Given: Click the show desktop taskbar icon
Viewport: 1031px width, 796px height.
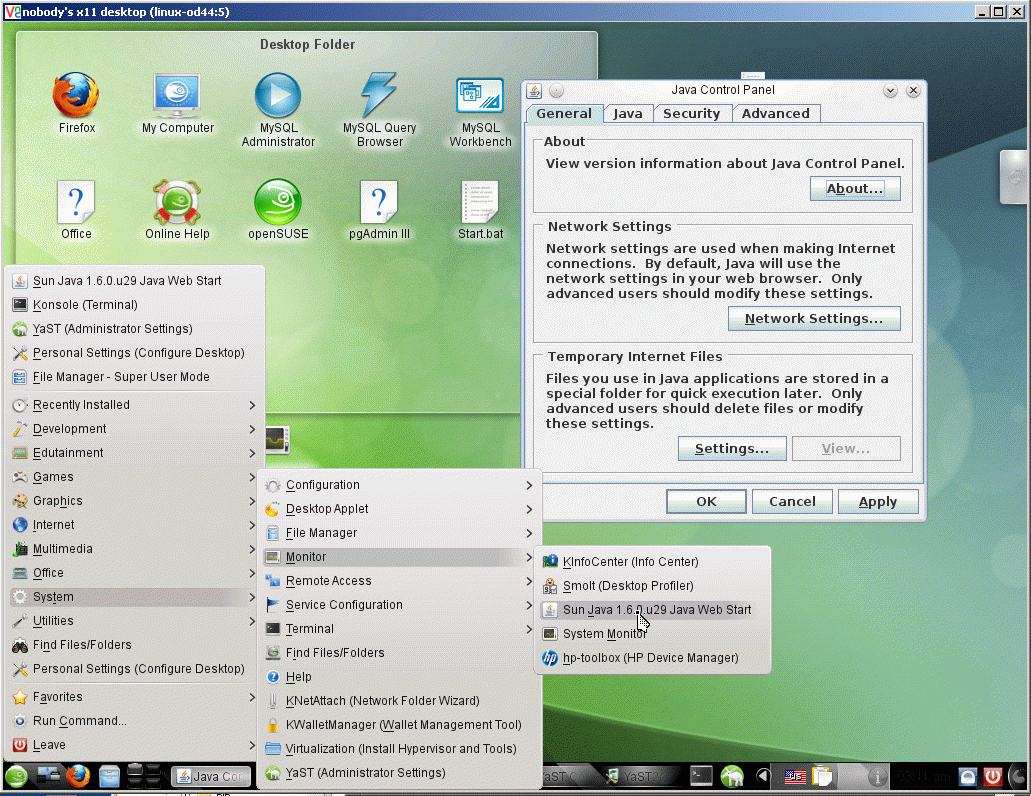Looking at the screenshot, I should pyautogui.click(x=49, y=776).
